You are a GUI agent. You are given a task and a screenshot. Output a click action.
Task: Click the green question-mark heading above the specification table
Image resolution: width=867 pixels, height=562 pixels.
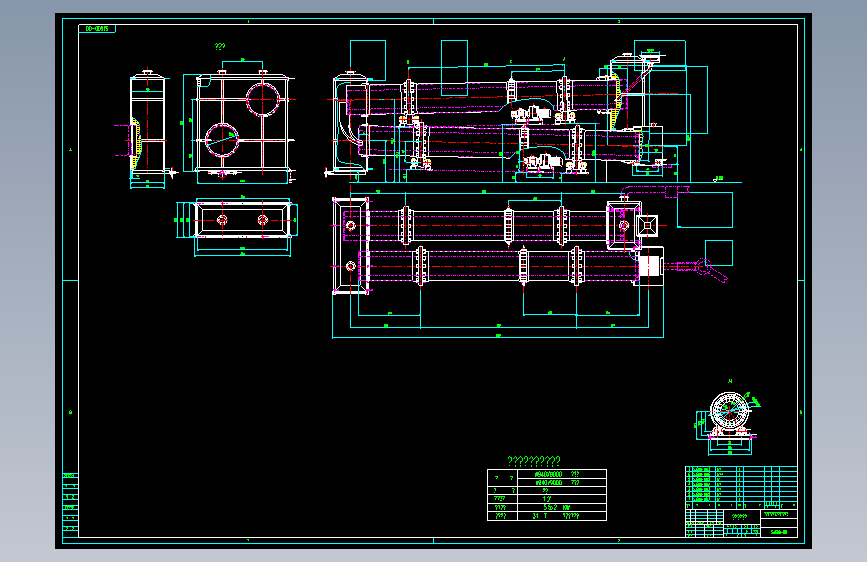[534, 461]
